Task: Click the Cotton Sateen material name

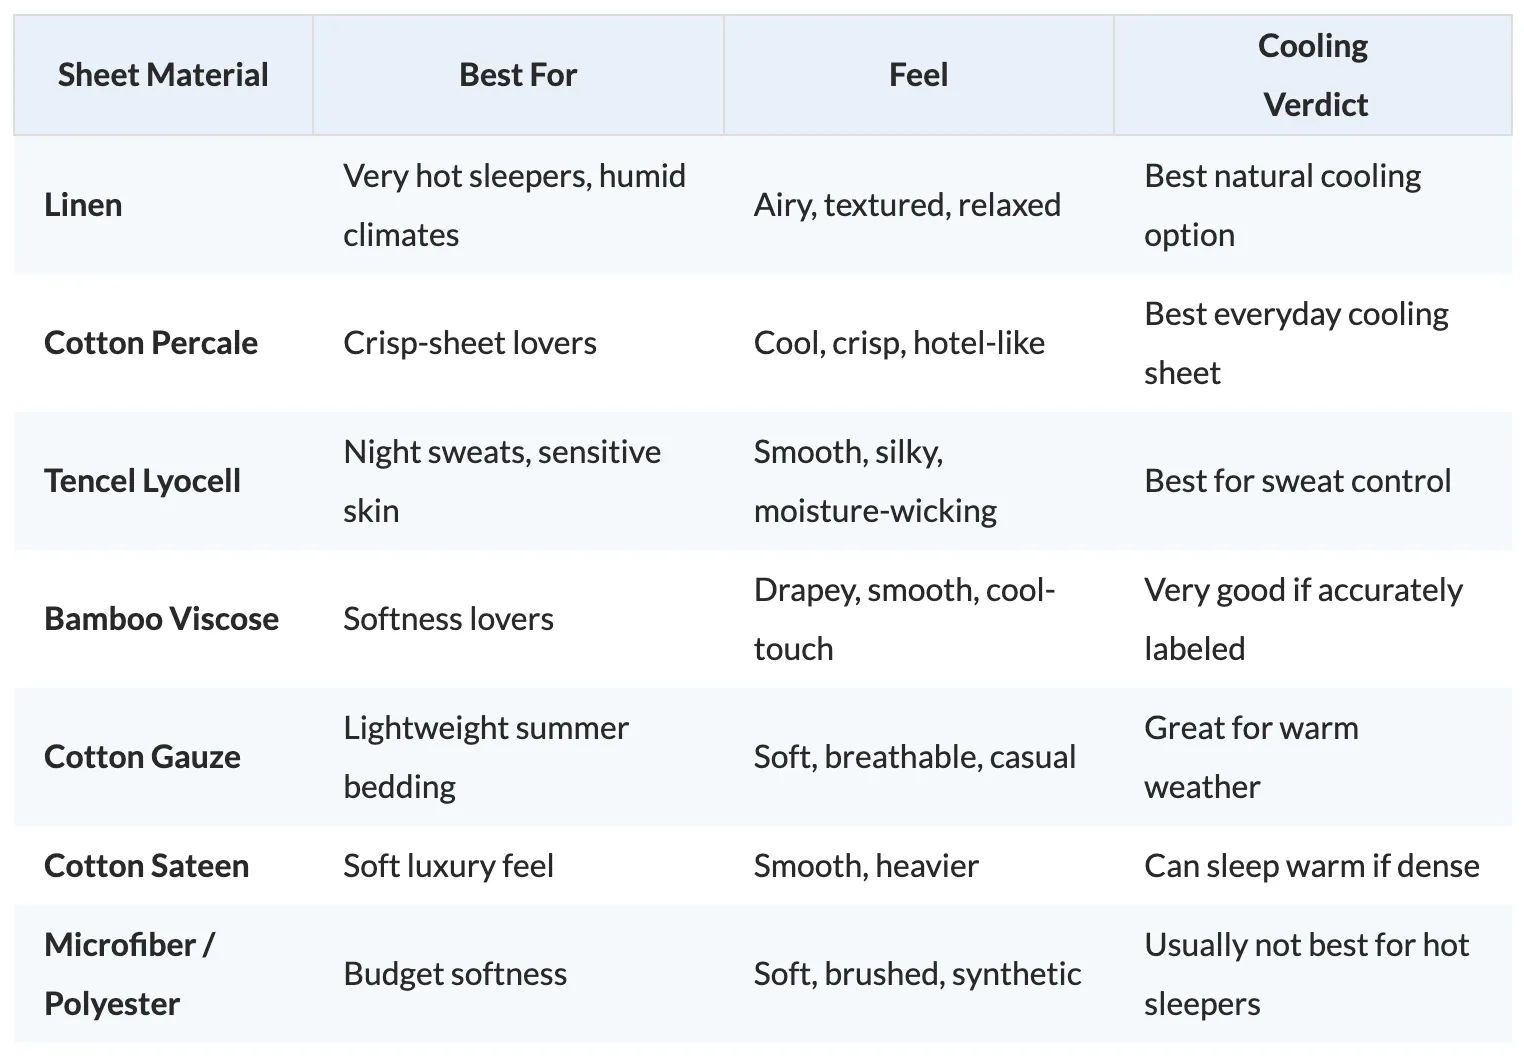Action: 146,866
